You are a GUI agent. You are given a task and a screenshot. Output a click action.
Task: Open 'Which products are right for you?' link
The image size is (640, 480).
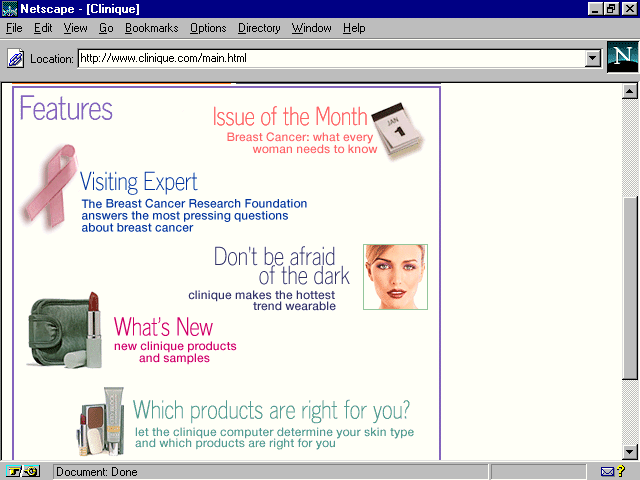tap(271, 410)
